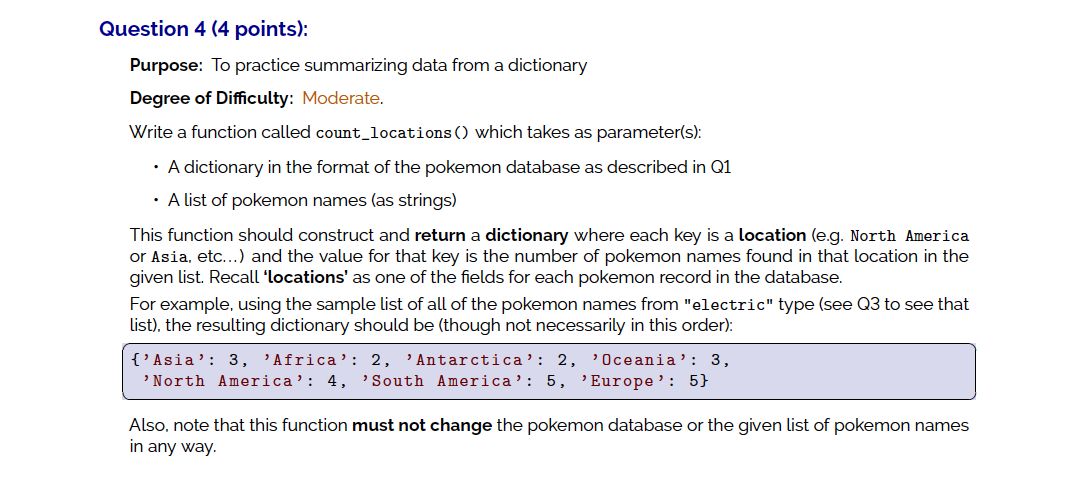Click the bold 'Purpose:' label
Viewport: 1066px width, 488px height.
click(167, 65)
